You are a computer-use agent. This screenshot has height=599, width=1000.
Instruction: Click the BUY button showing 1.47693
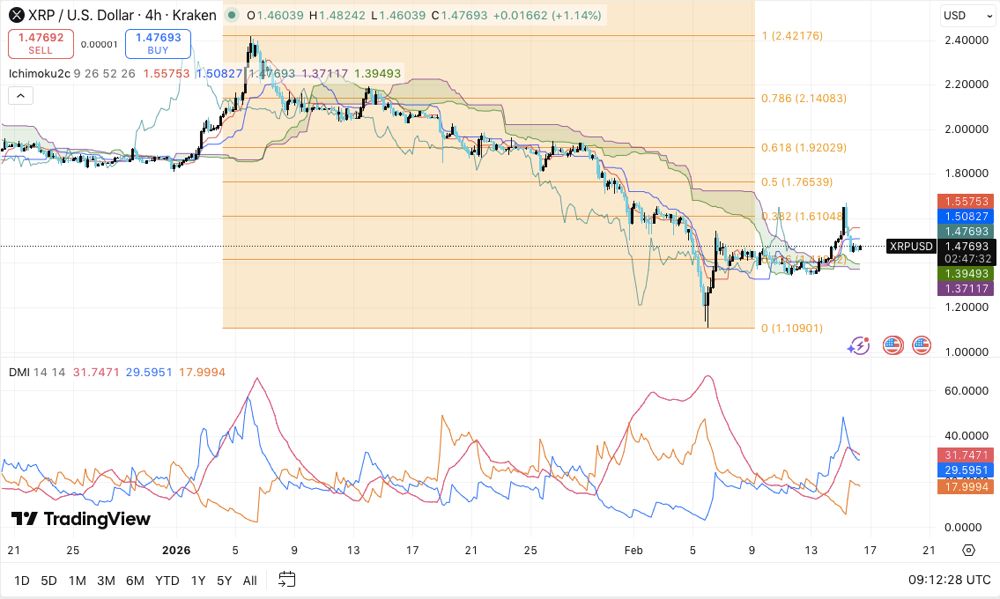click(156, 44)
